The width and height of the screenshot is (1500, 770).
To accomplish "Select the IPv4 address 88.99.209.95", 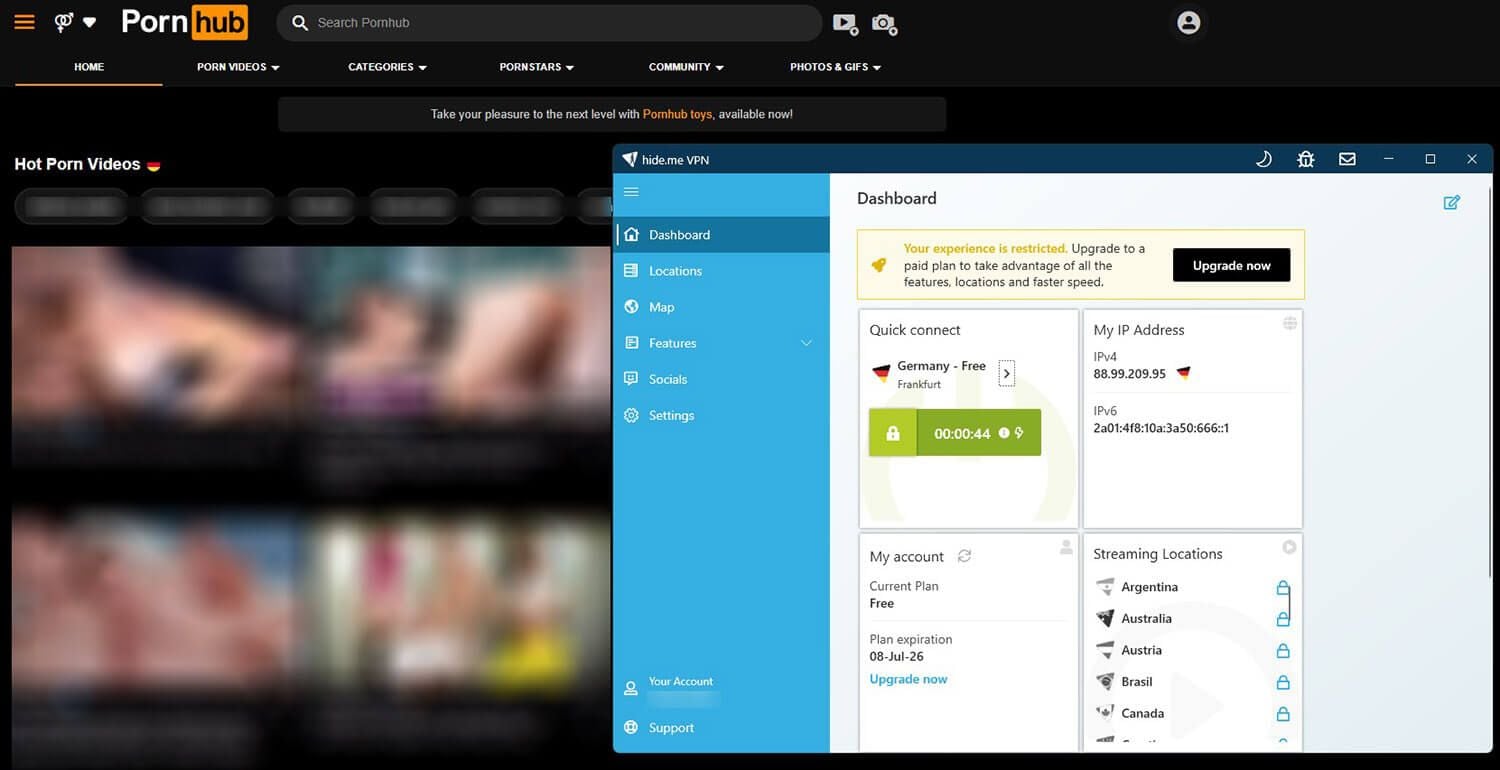I will [x=1130, y=374].
